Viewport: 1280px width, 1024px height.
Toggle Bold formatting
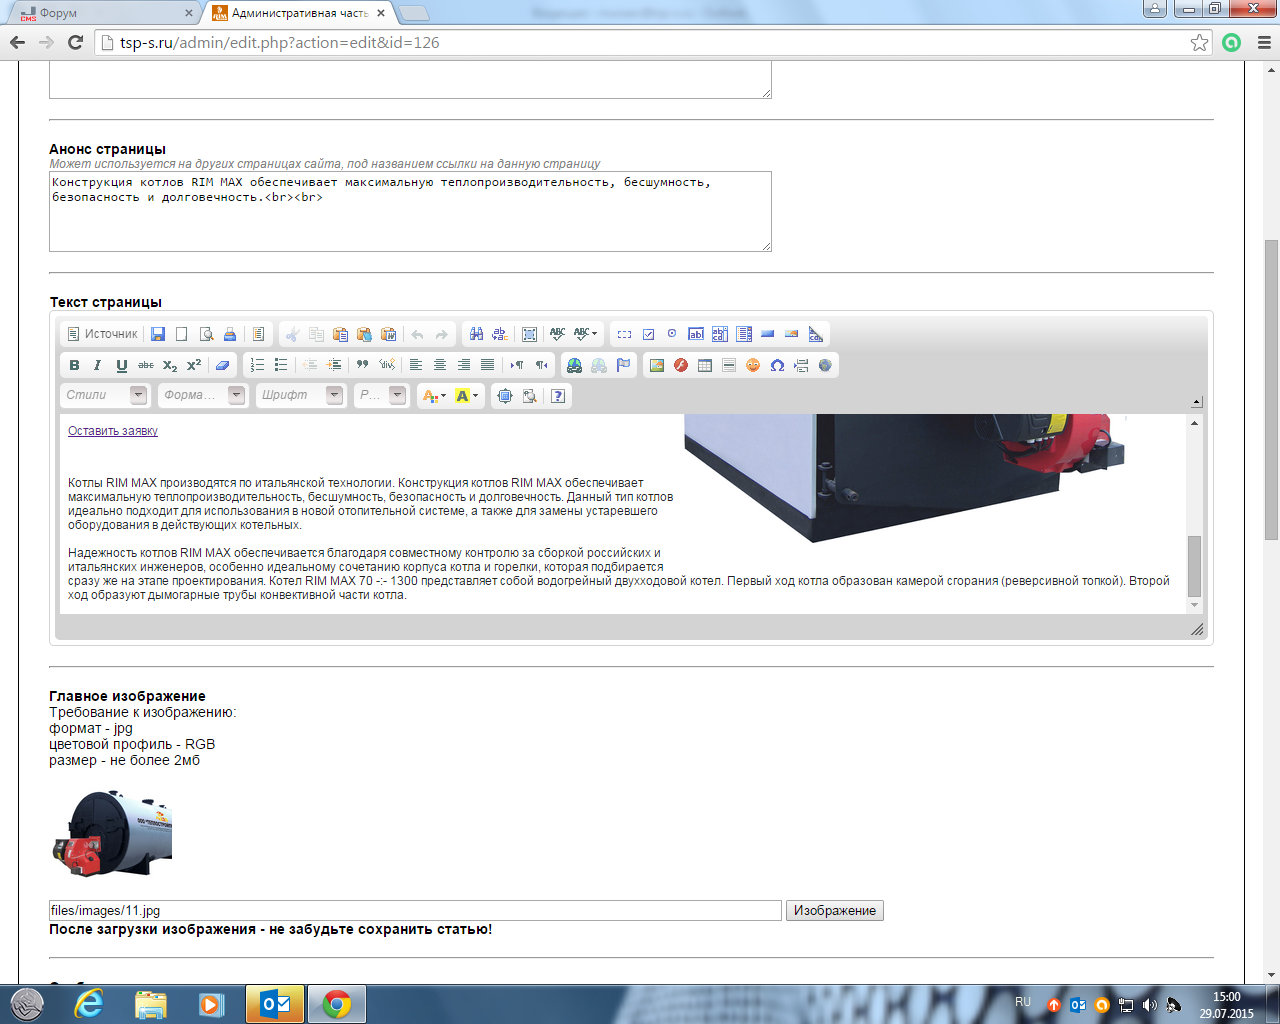[x=74, y=365]
